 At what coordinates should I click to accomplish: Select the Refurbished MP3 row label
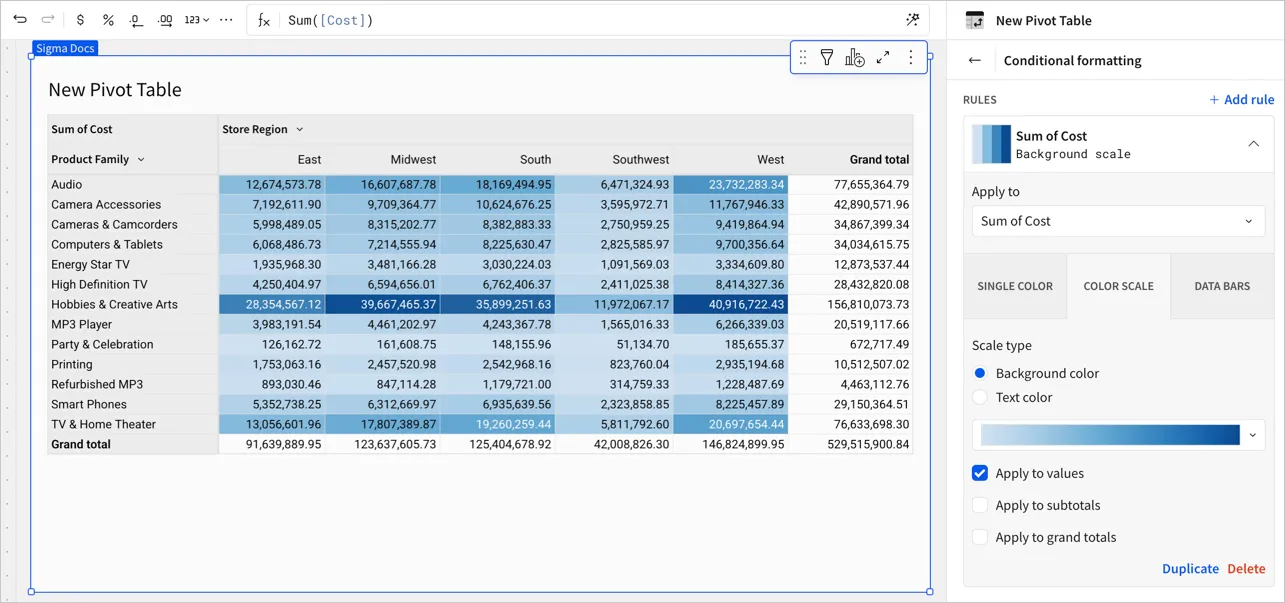[x=97, y=384]
